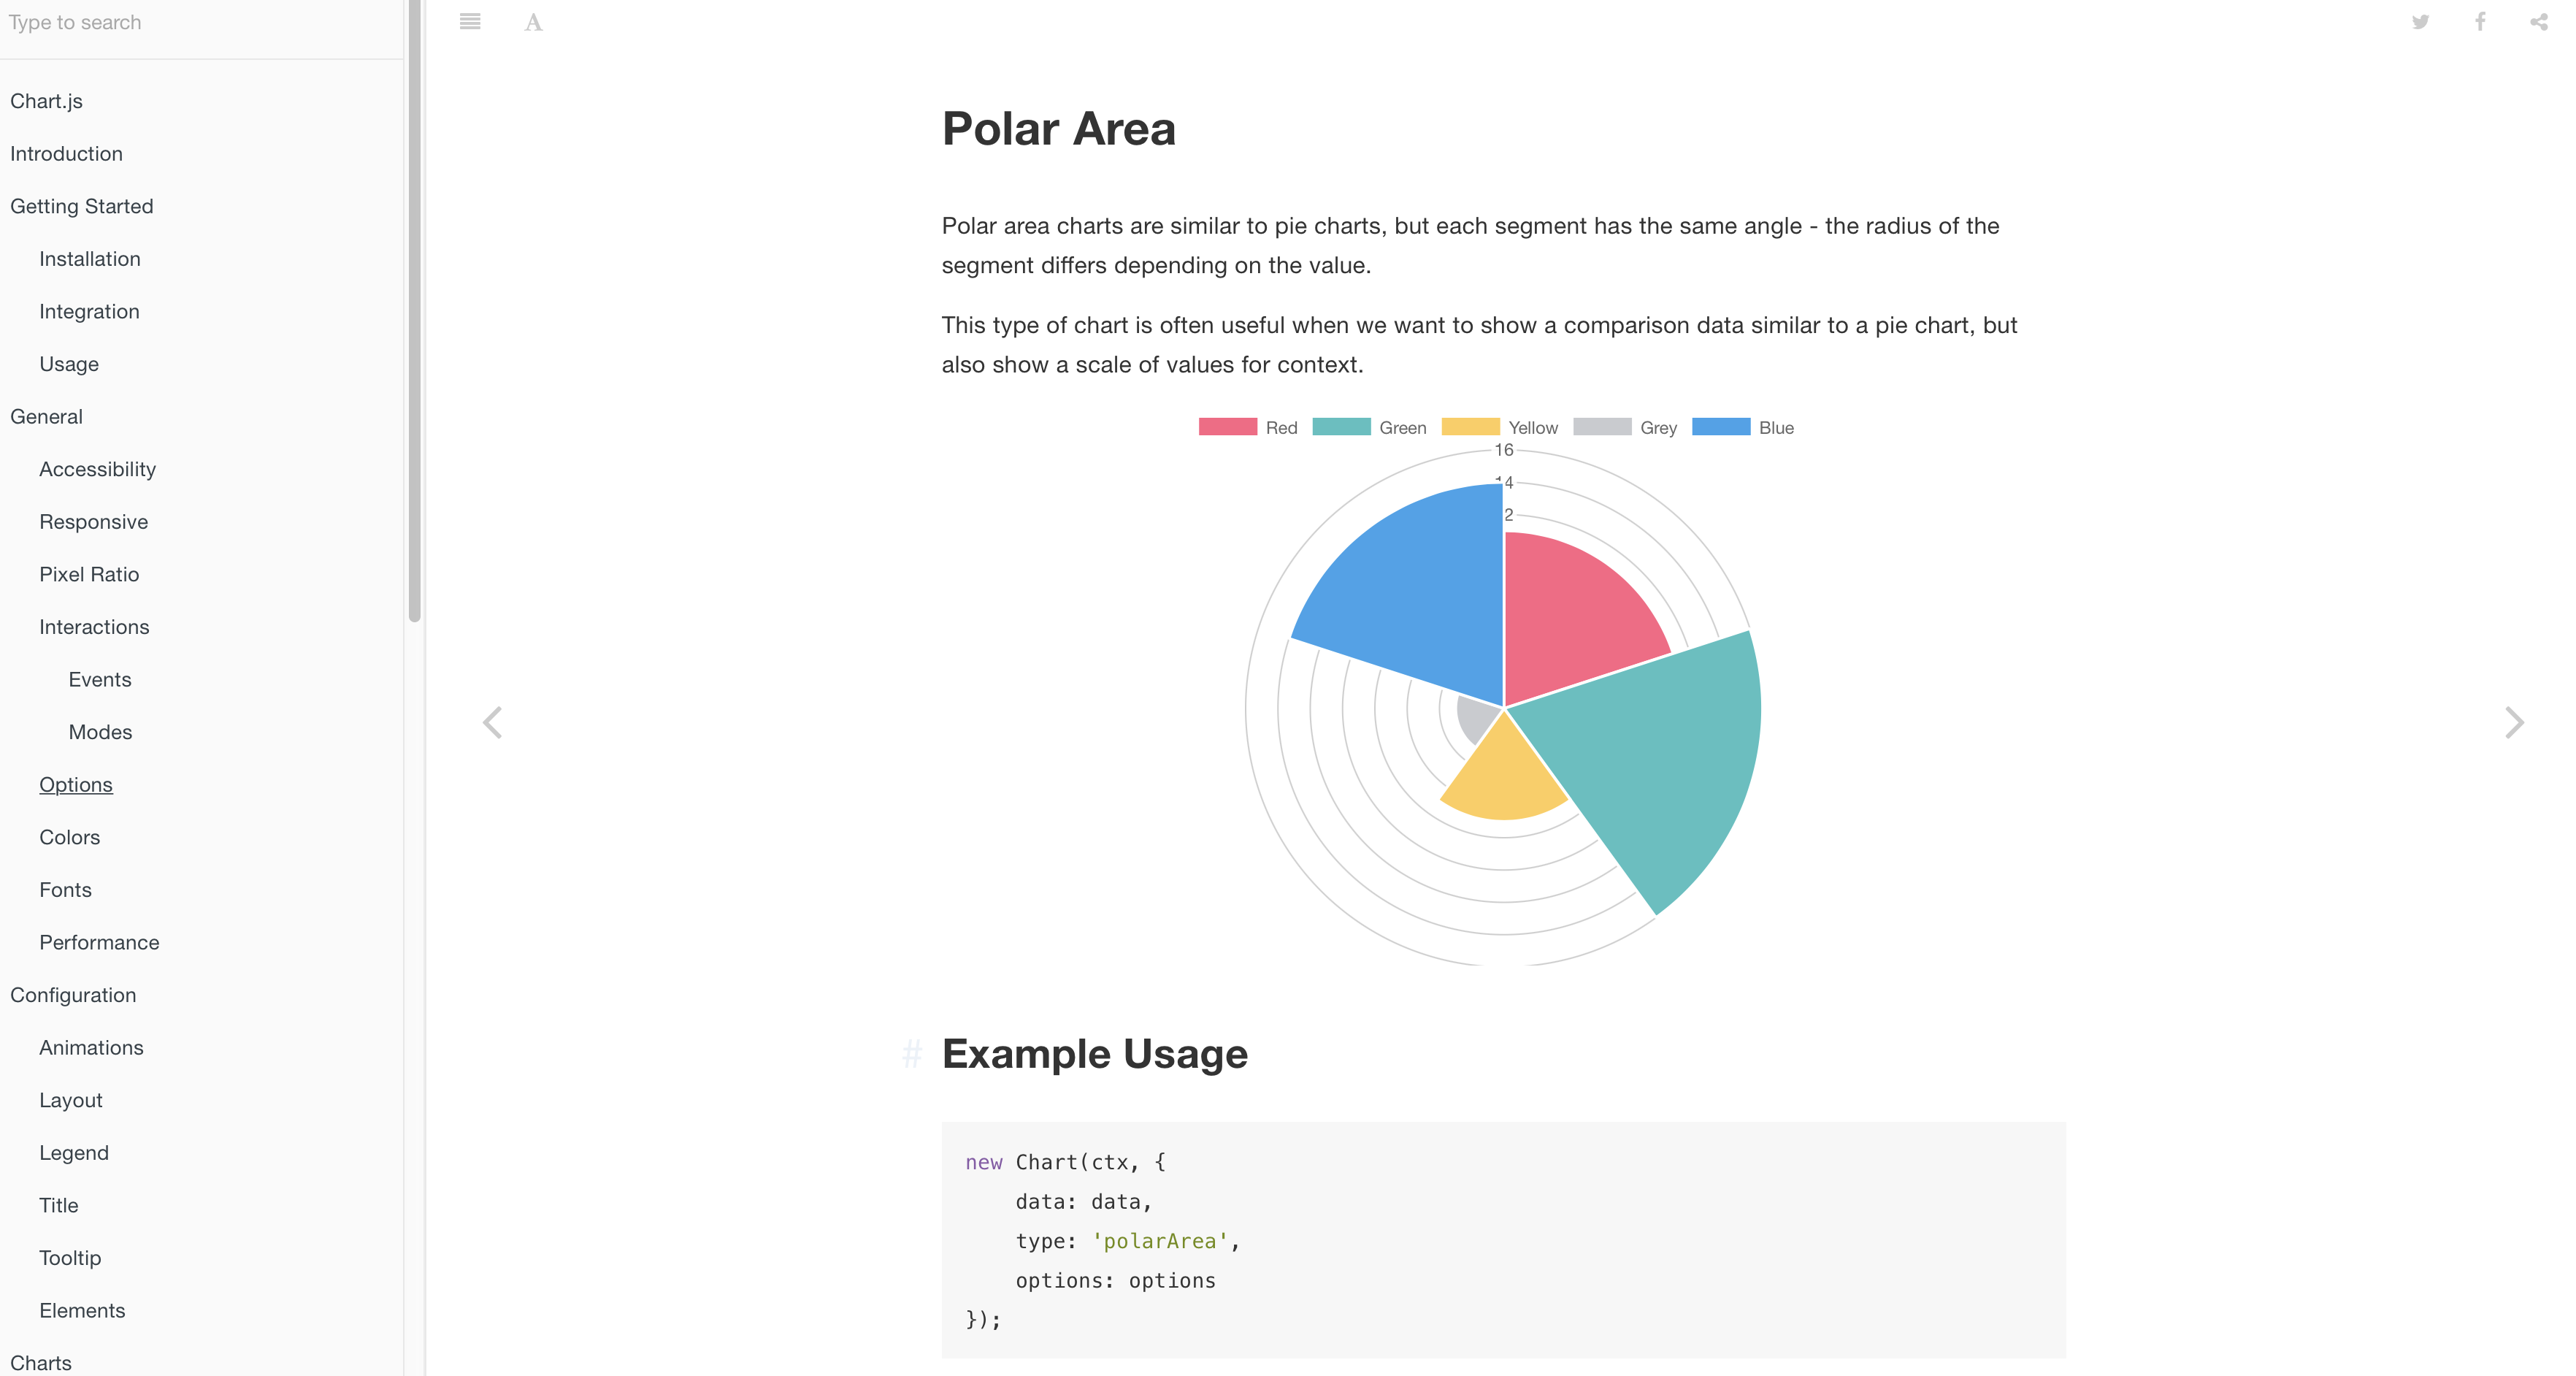This screenshot has width=2576, height=1376.
Task: Select the Options link in sidebar
Action: pyautogui.click(x=76, y=785)
